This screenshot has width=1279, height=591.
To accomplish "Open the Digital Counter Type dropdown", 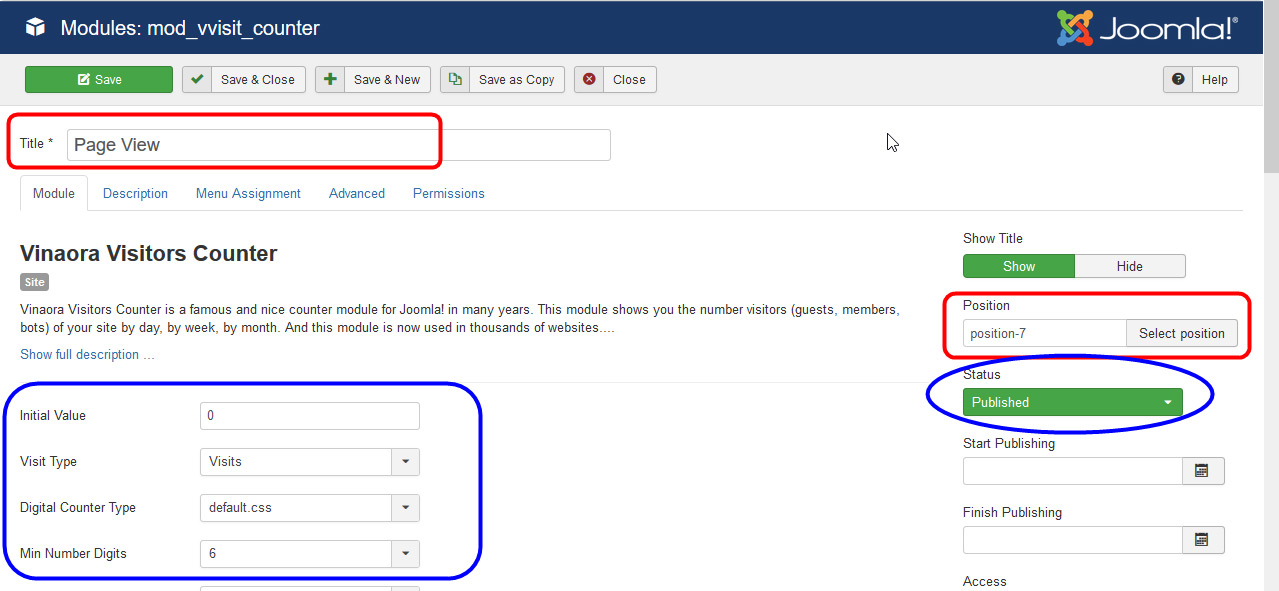I will click(x=407, y=507).
